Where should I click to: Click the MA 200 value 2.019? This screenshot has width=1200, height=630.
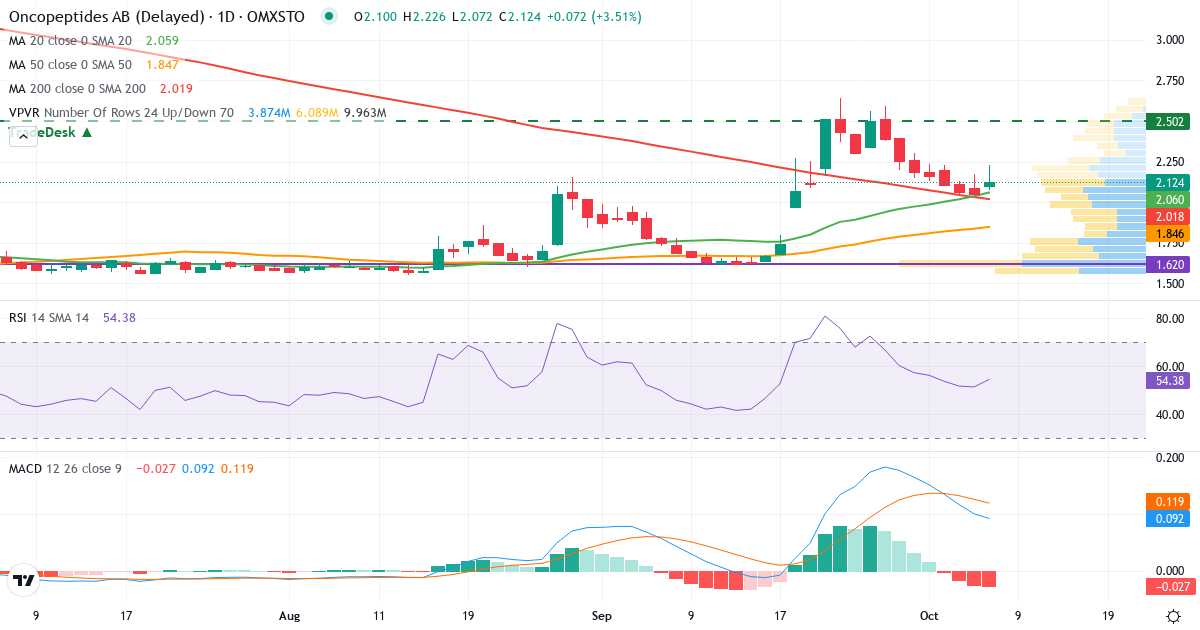[x=177, y=89]
